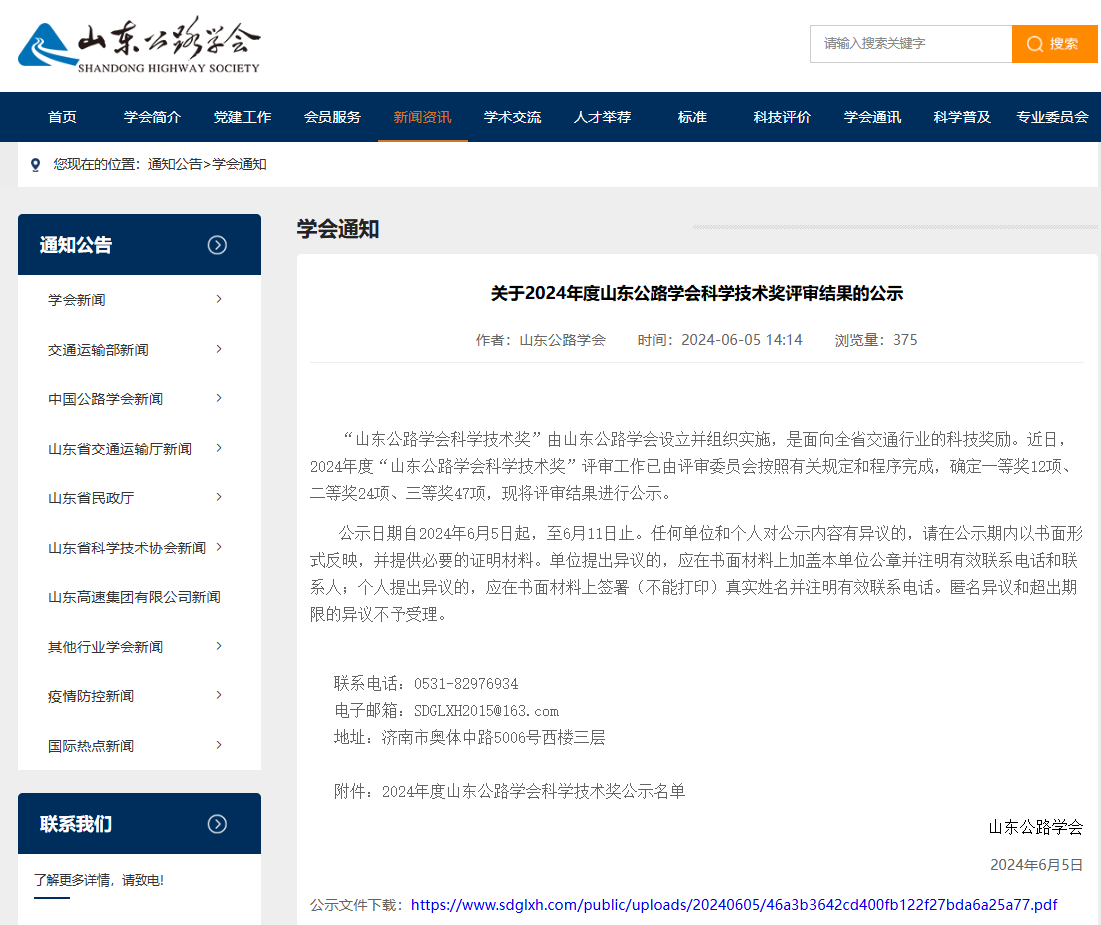Click the 学会通知 section heading
Viewport: 1101px width, 925px height.
338,229
